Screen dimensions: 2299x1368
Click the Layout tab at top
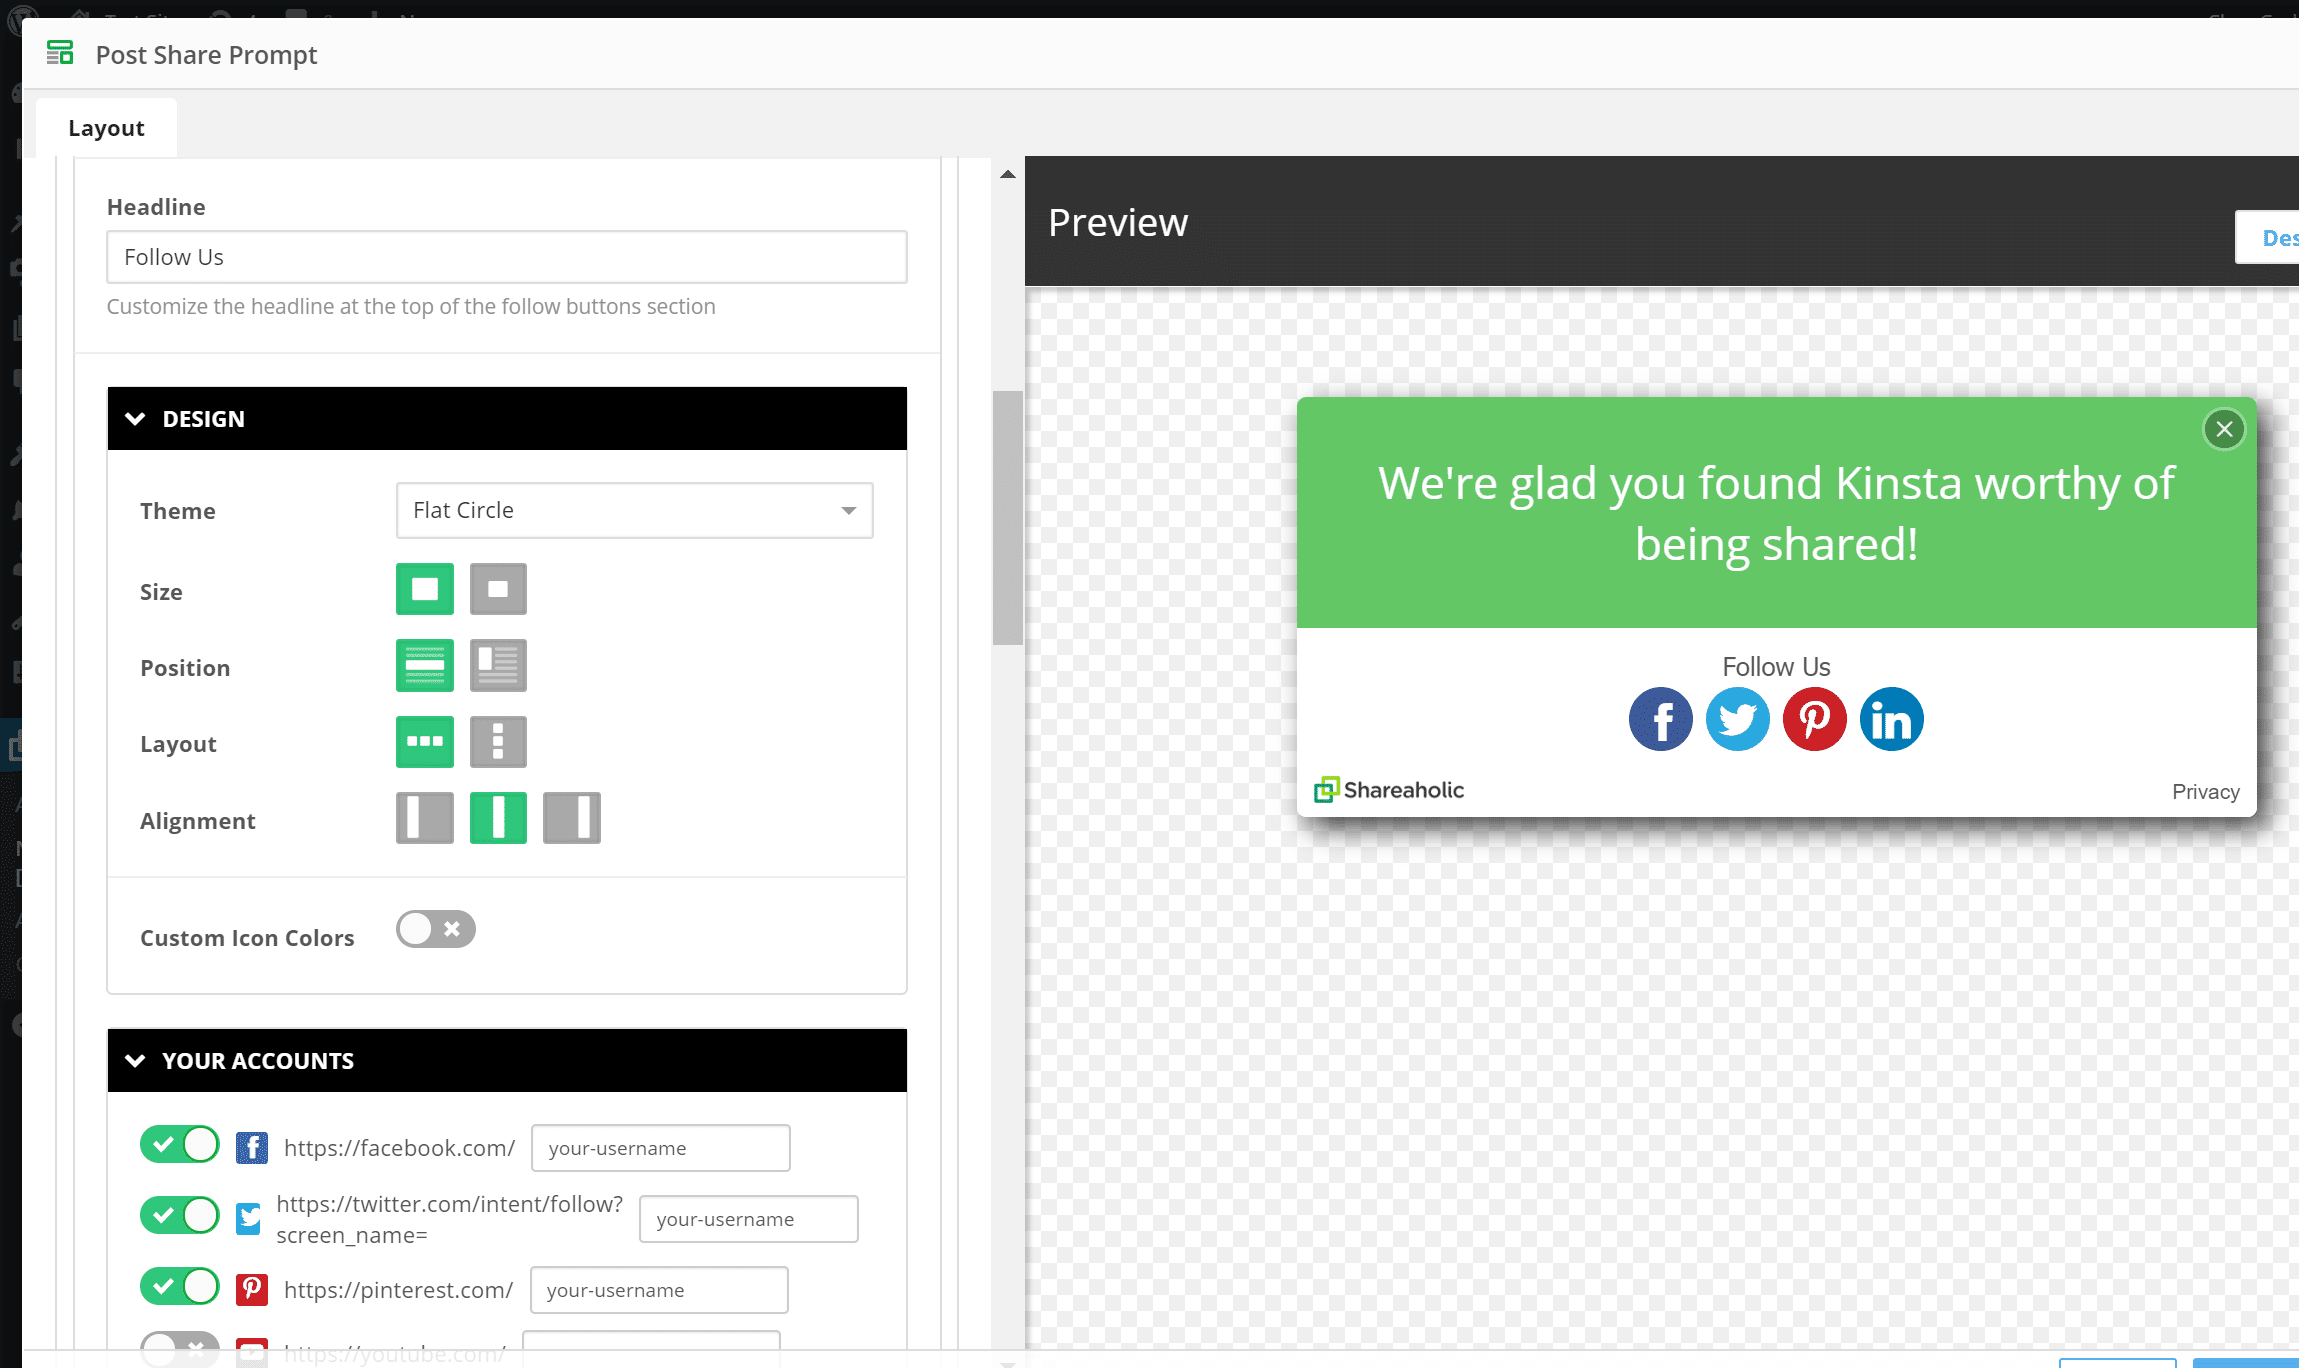click(106, 125)
